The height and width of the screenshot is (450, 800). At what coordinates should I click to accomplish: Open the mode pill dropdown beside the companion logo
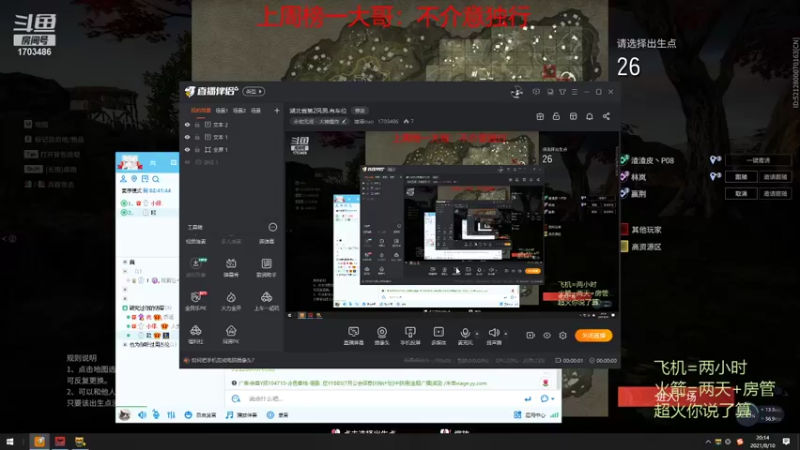tap(254, 92)
